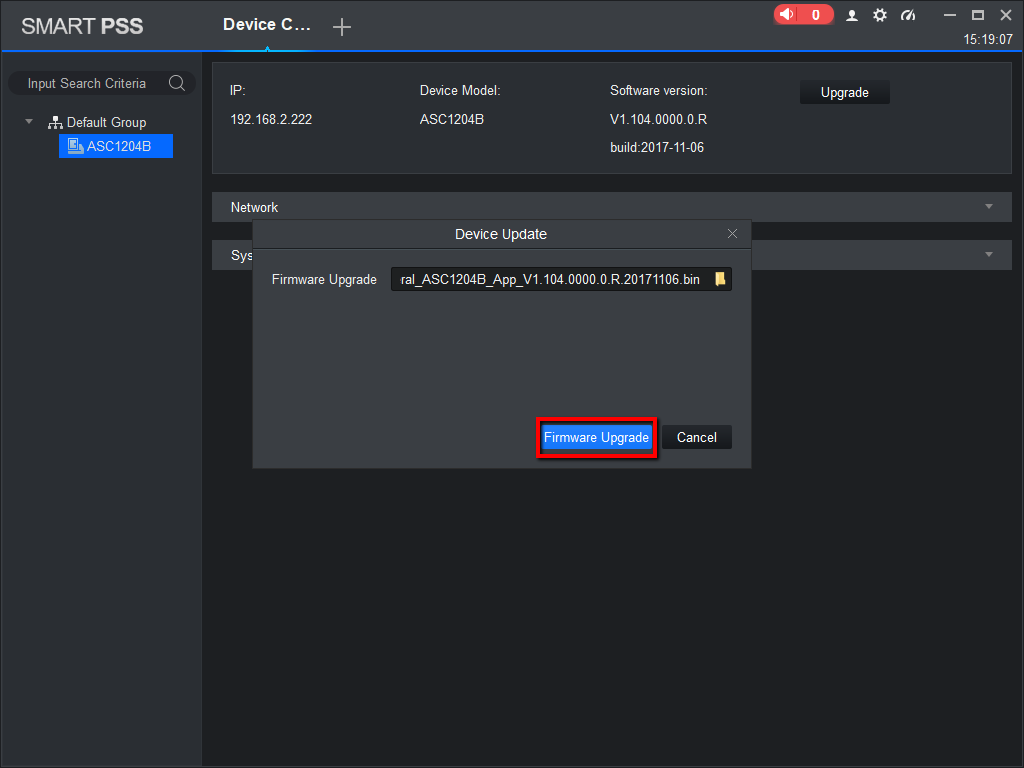This screenshot has height=768, width=1024.
Task: Click the build:2017-11-06 text
Action: tap(657, 148)
